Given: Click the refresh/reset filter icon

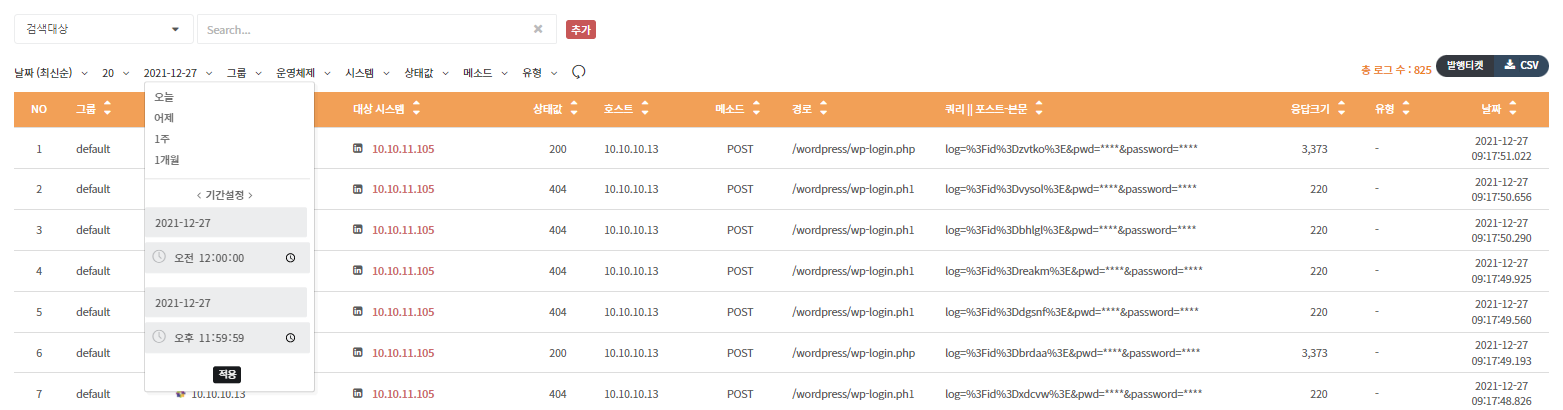Looking at the screenshot, I should pyautogui.click(x=578, y=72).
